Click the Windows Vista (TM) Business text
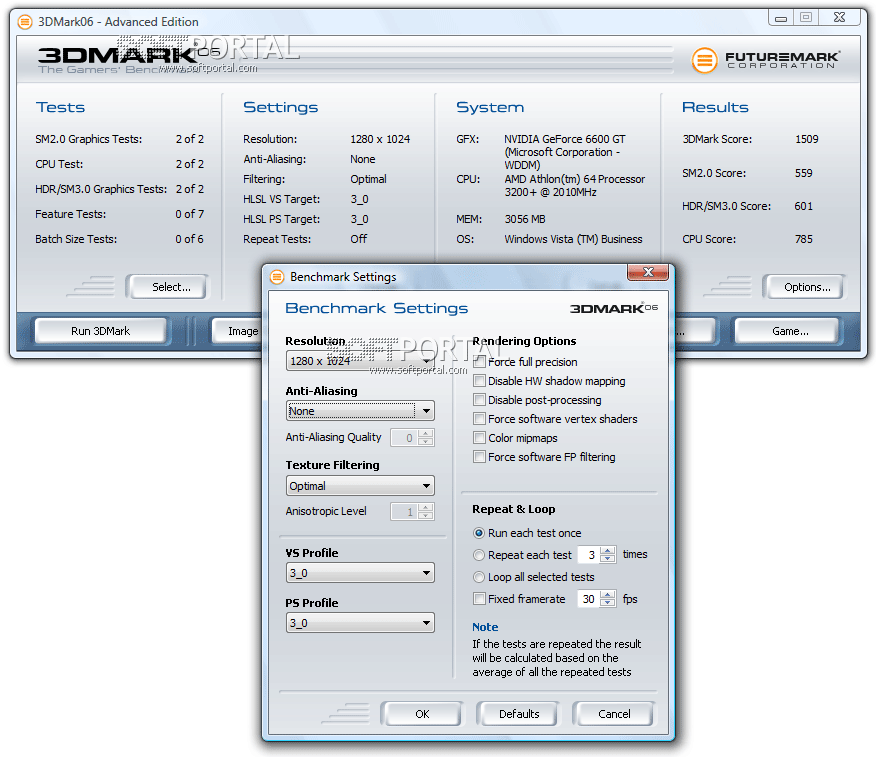876x757 pixels. click(573, 239)
